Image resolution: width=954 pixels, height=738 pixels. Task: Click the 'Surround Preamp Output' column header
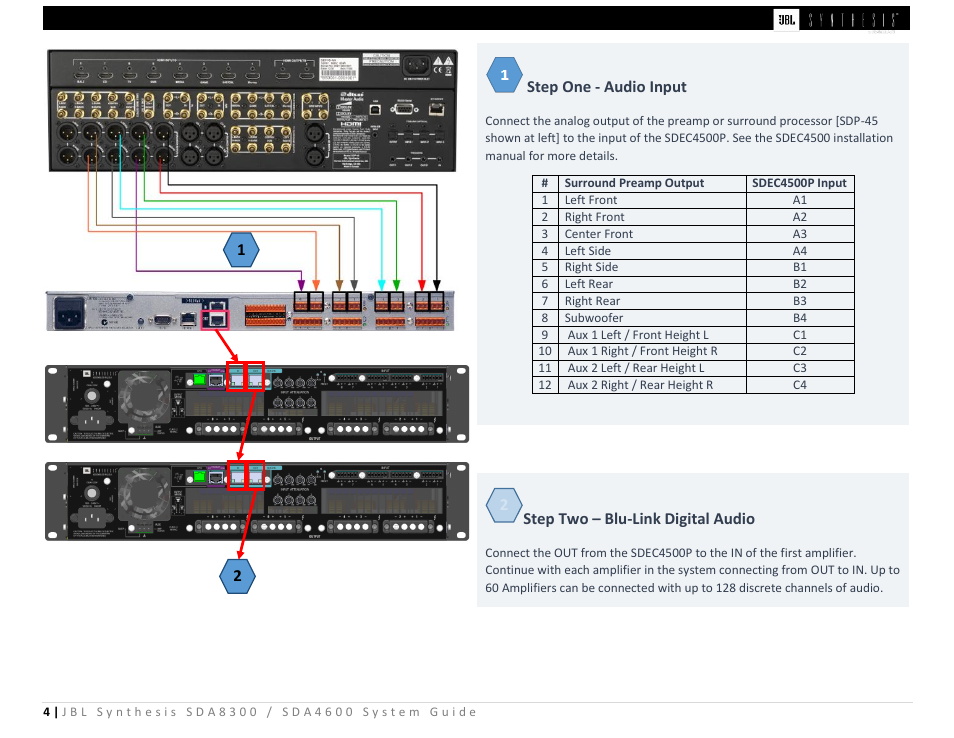point(652,183)
